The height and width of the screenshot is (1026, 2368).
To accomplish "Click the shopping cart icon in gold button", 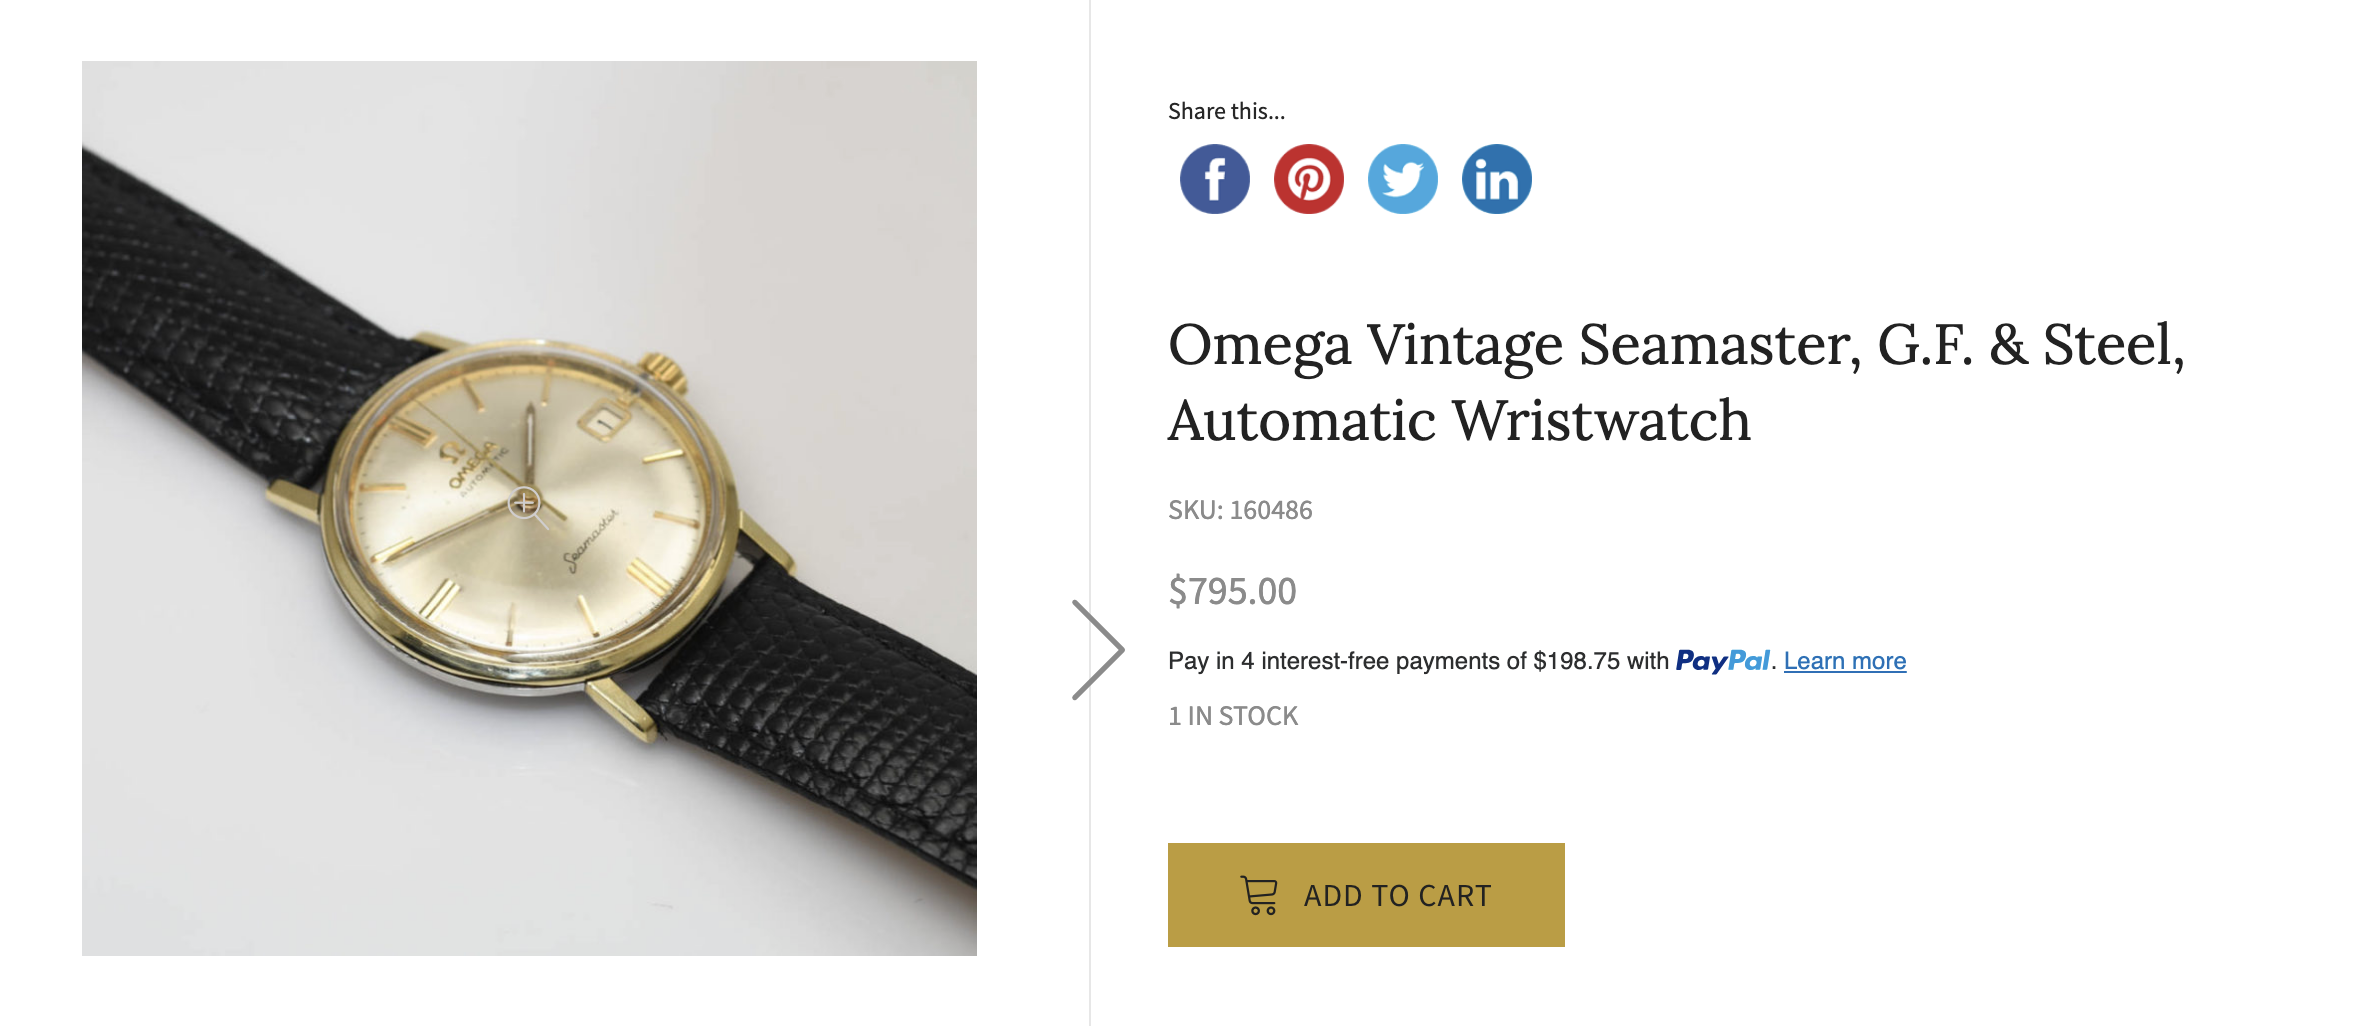I will tap(1259, 895).
